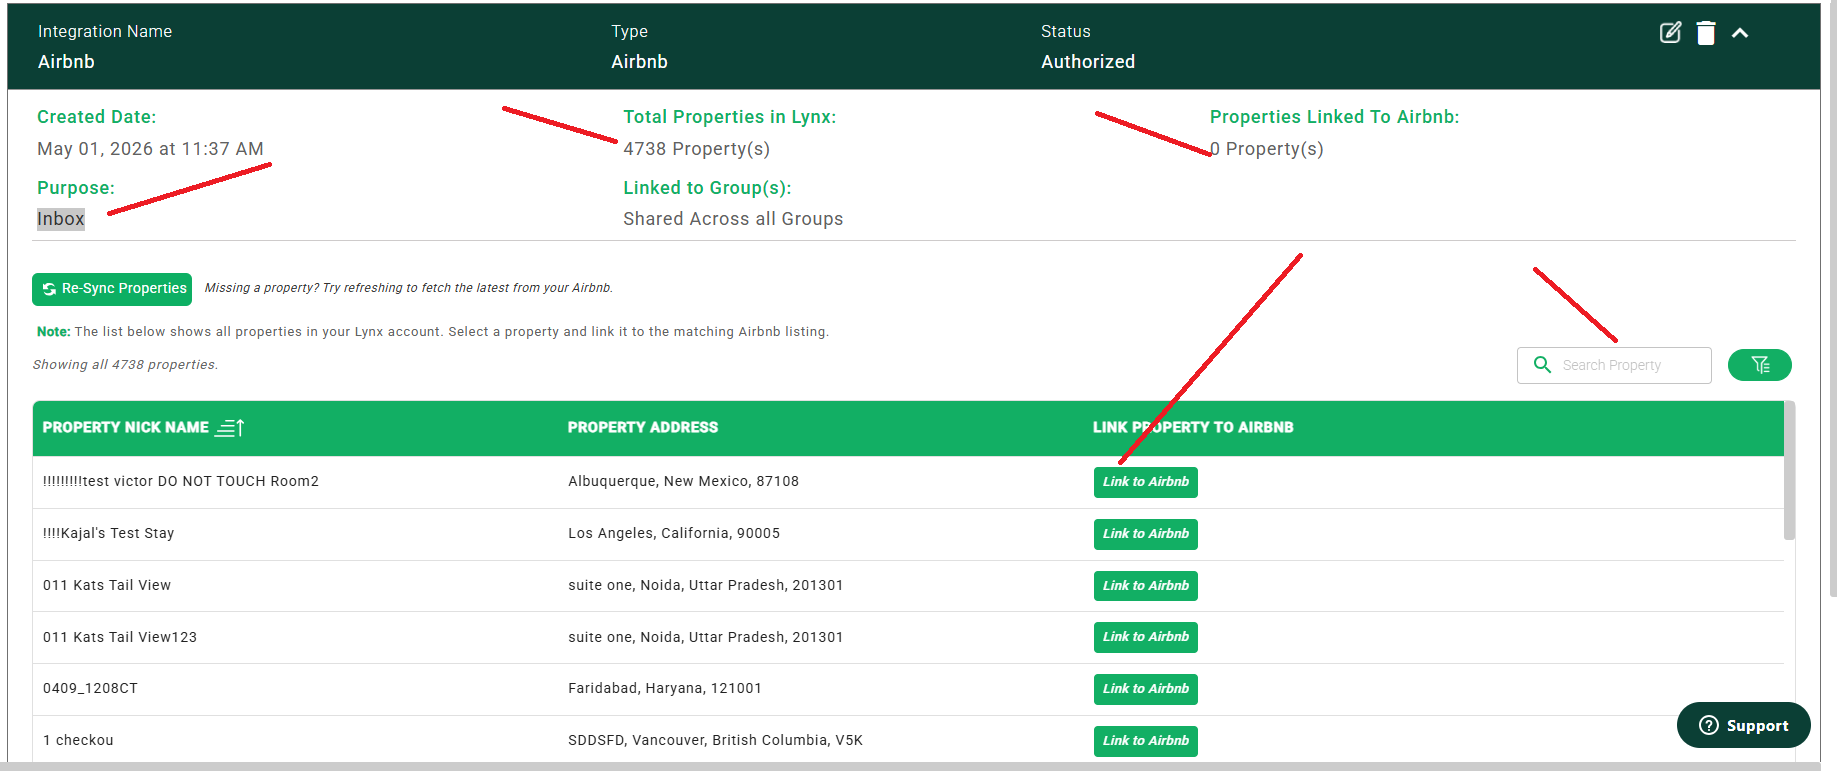Link 1 checkou property to Airbnb
Screen dimensions: 1837x771
[1146, 741]
